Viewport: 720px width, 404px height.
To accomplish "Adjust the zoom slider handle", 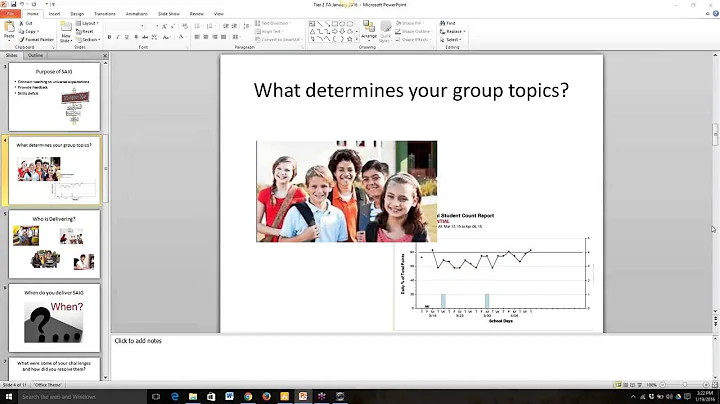I will point(684,385).
